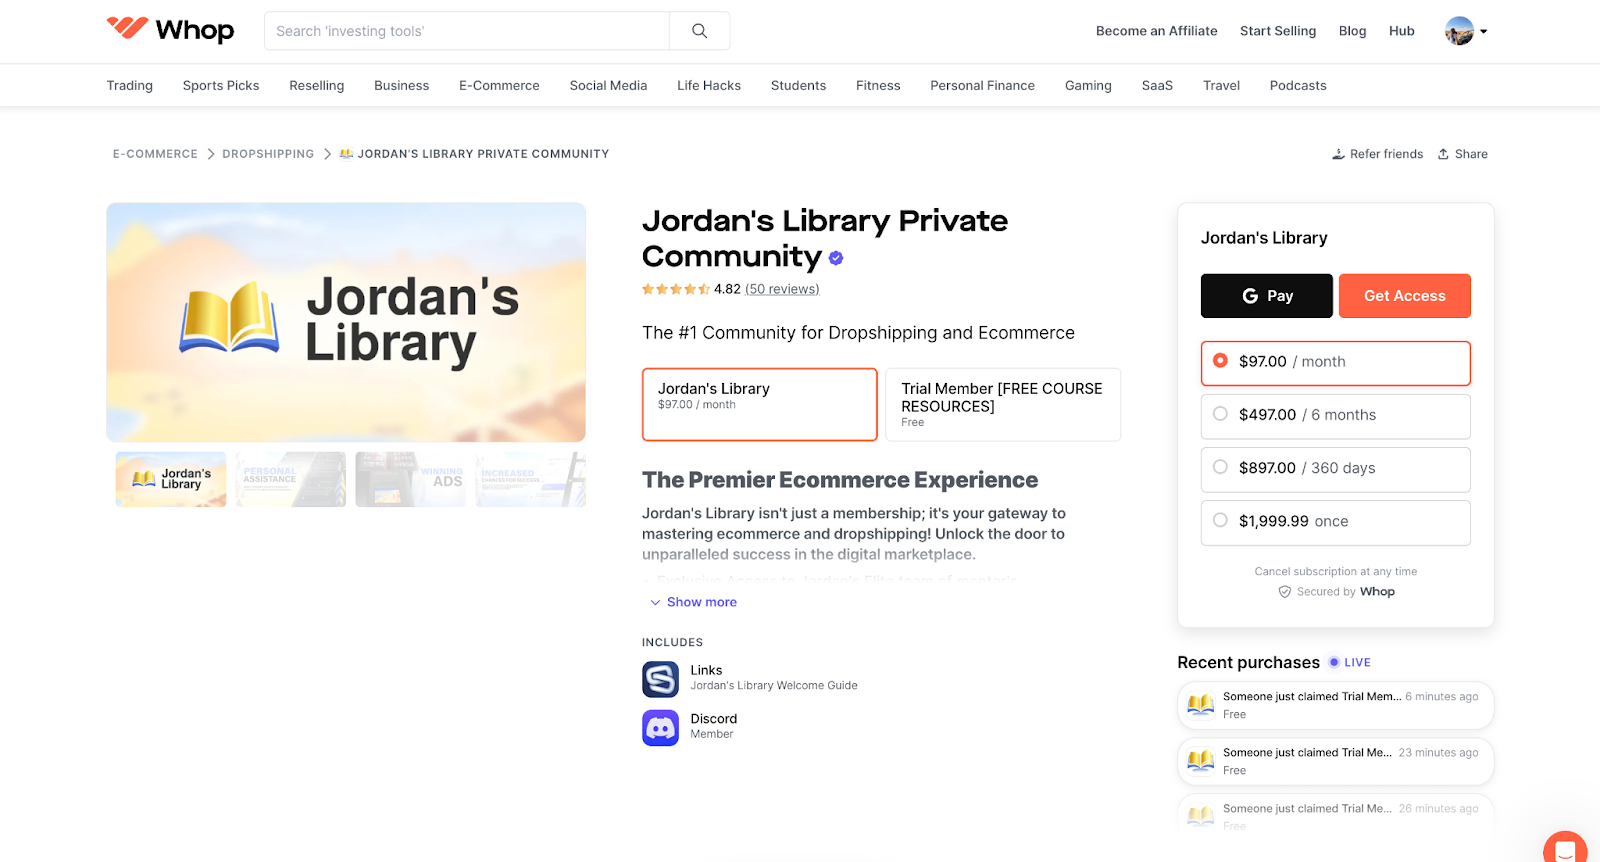
Task: Click the Google Pay button
Action: (1267, 296)
